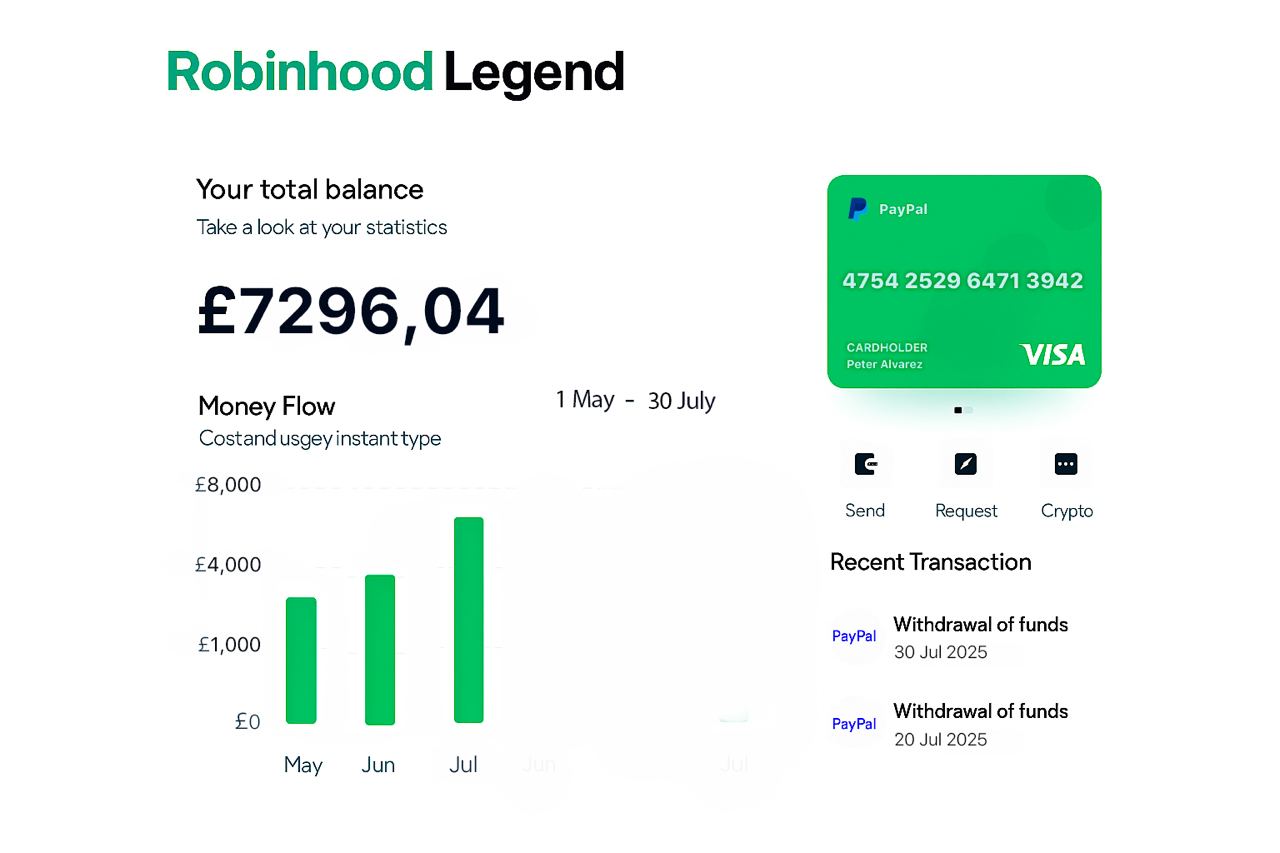Image resolution: width=1280 pixels, height=853 pixels.
Task: Click the Send wallet icon
Action: (865, 464)
